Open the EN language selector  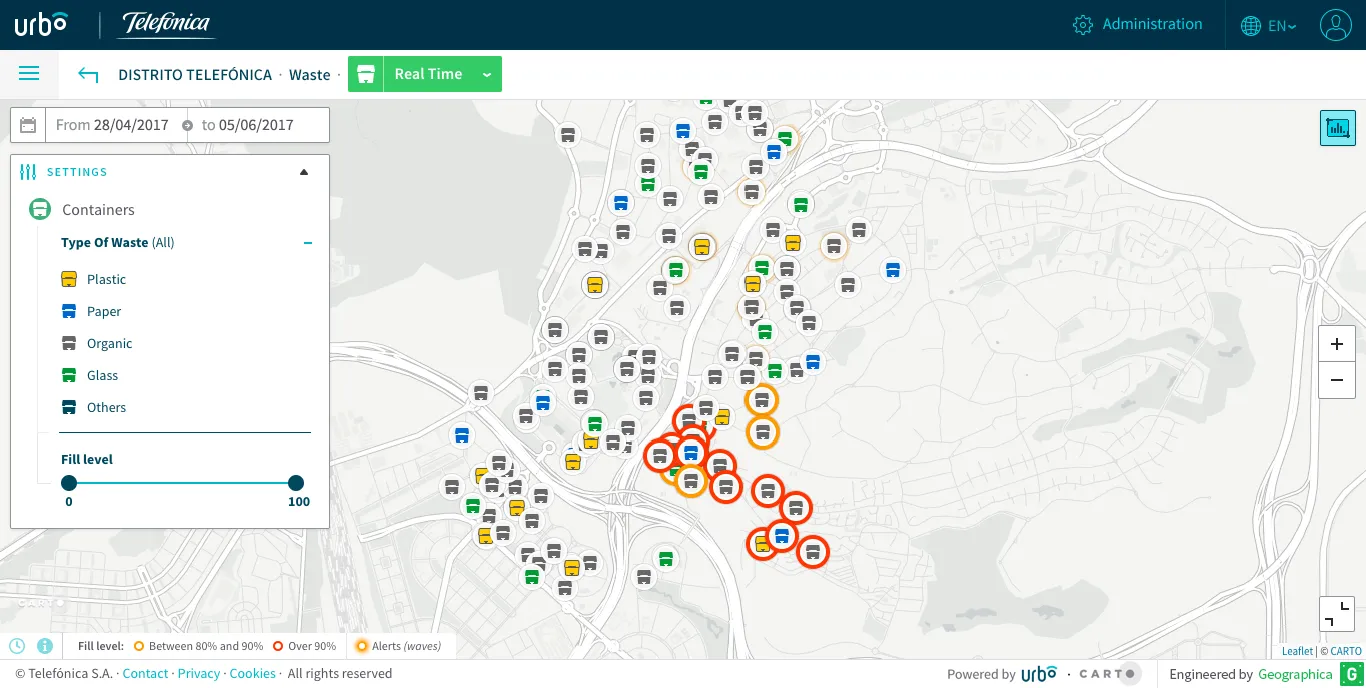pyautogui.click(x=1269, y=26)
